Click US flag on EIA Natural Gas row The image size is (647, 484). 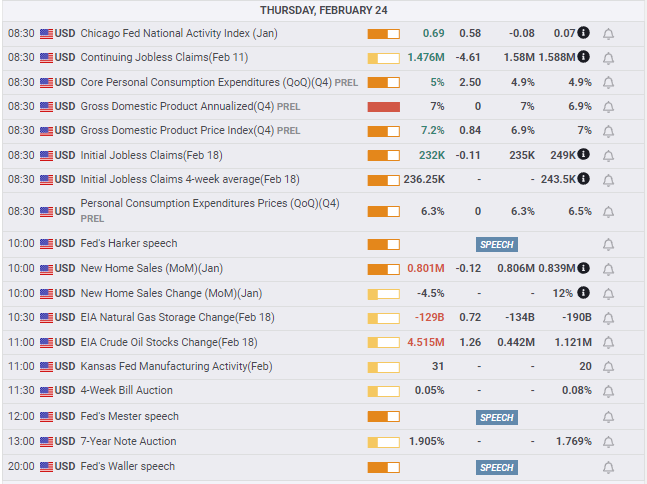point(46,318)
